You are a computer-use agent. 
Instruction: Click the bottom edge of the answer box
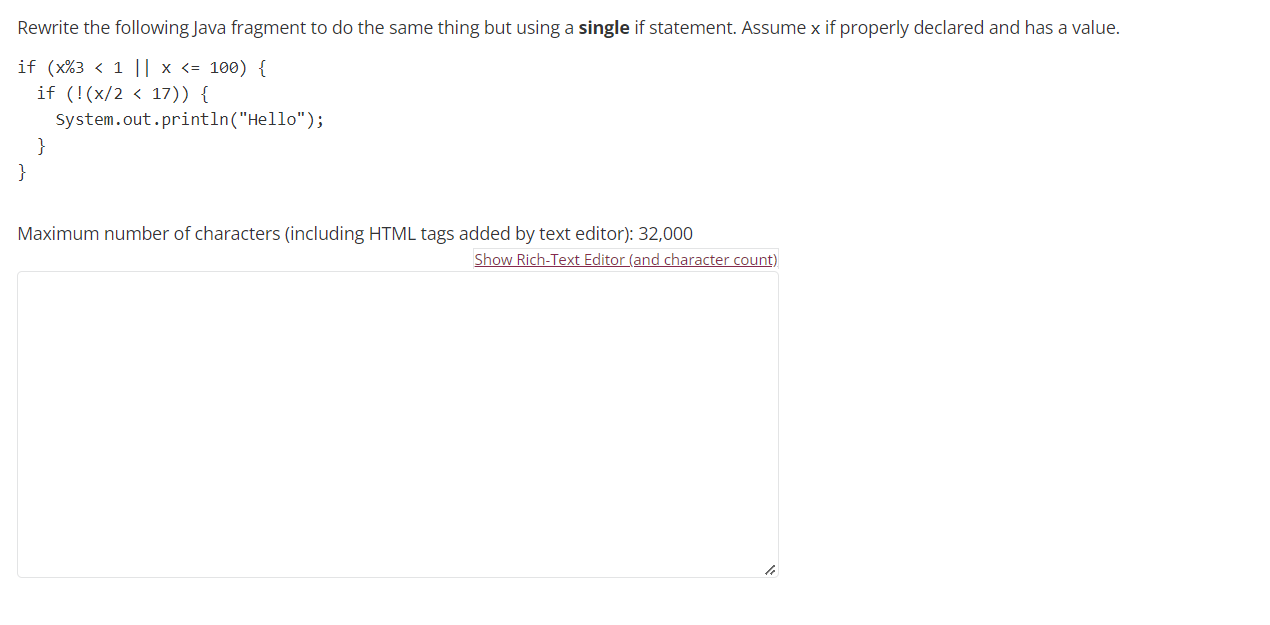(x=398, y=575)
